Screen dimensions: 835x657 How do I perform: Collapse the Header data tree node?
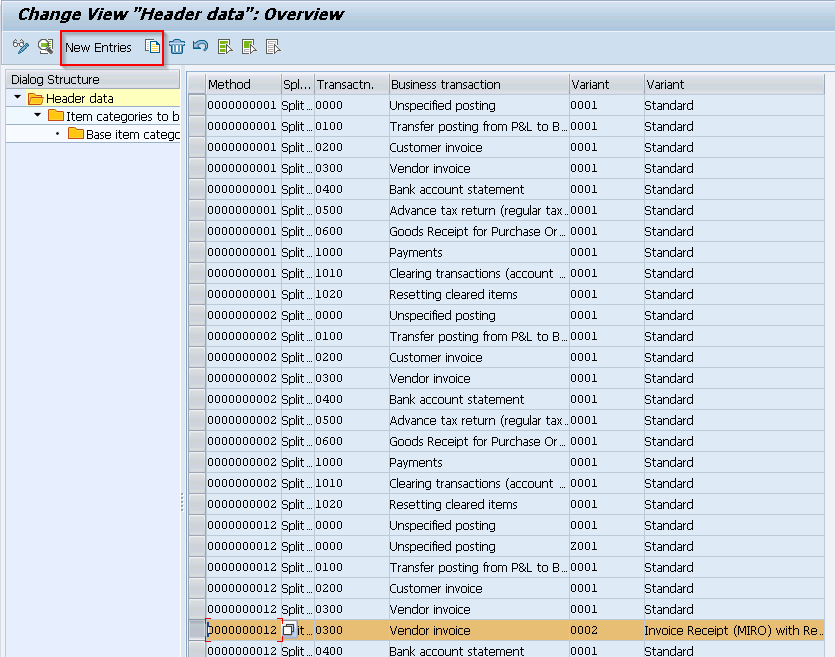pyautogui.click(x=18, y=97)
